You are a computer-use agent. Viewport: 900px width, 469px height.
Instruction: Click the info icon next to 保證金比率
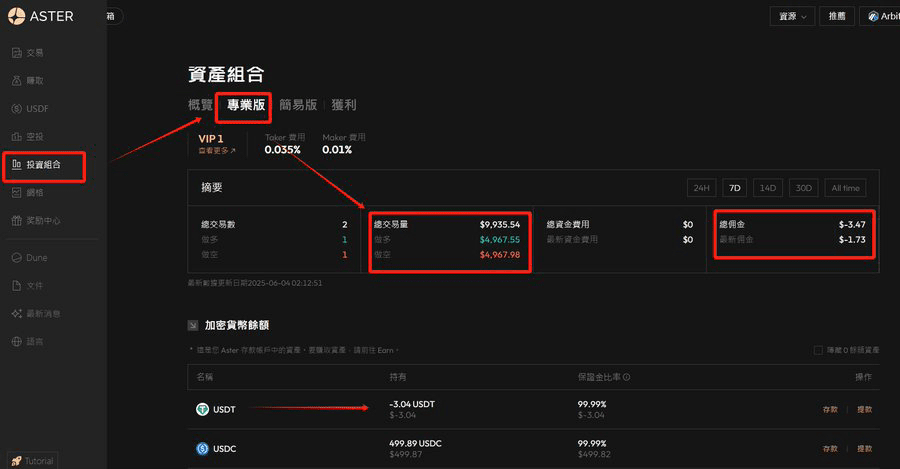[x=626, y=377]
